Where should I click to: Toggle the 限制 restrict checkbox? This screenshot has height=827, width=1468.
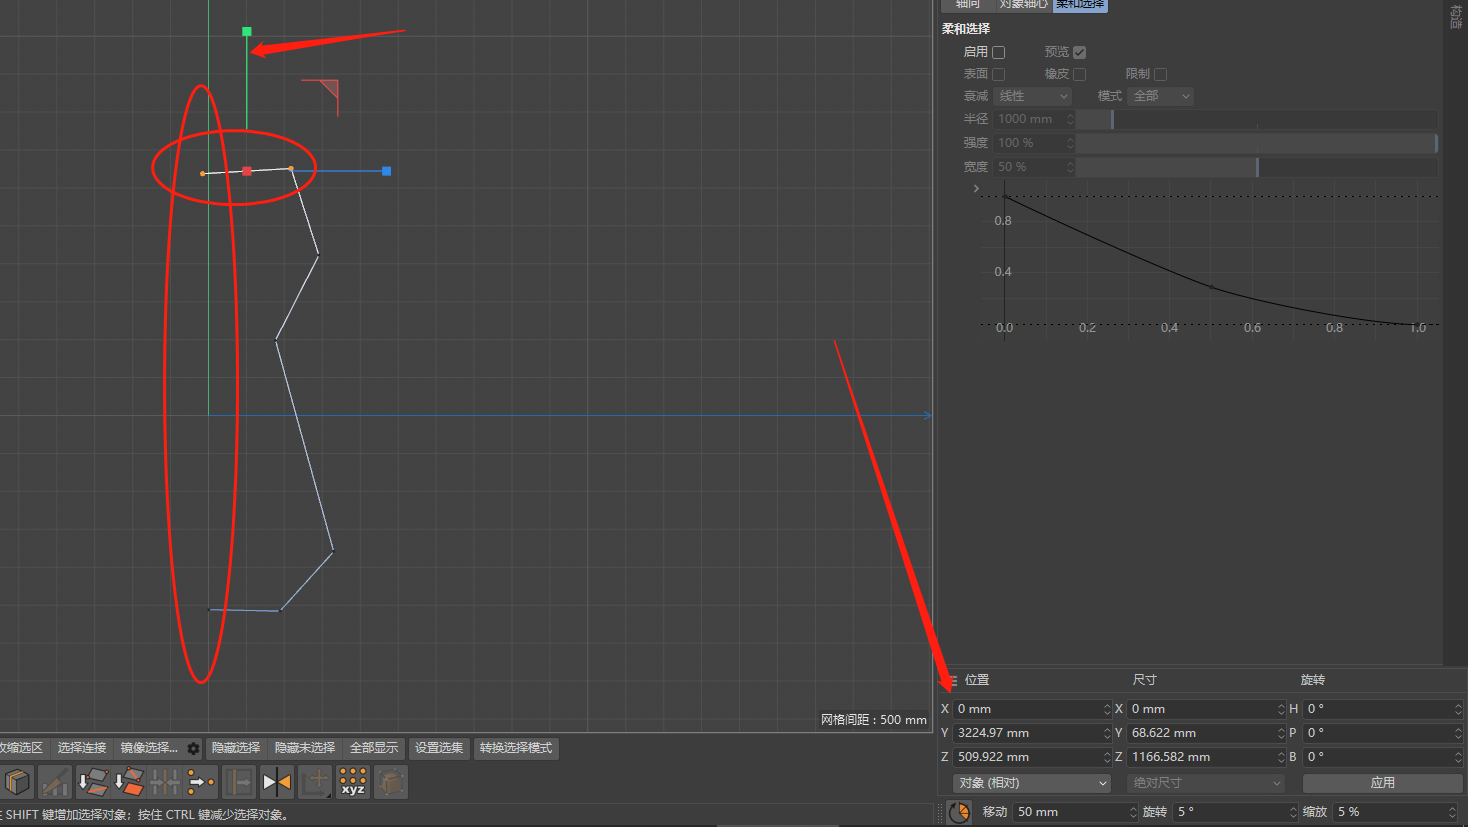click(x=1160, y=74)
